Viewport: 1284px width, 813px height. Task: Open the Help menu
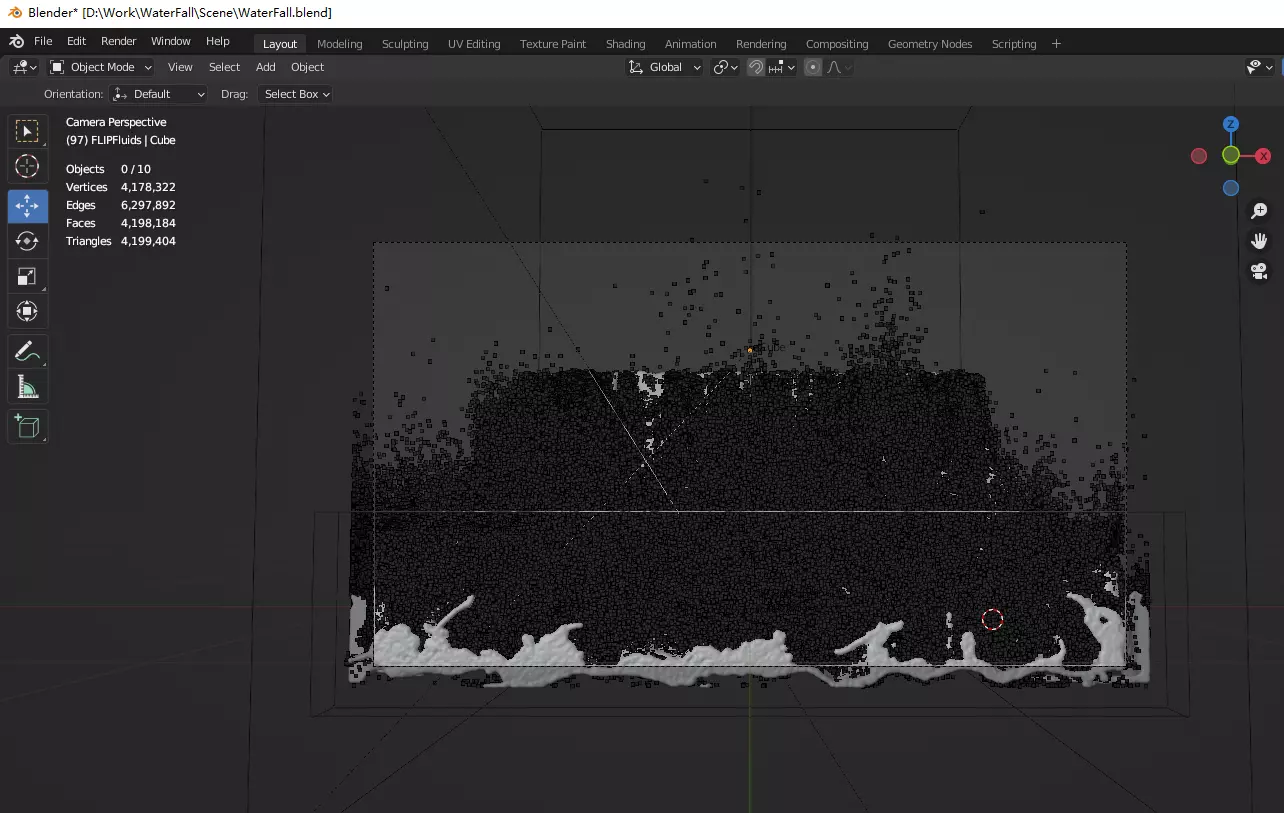tap(218, 41)
